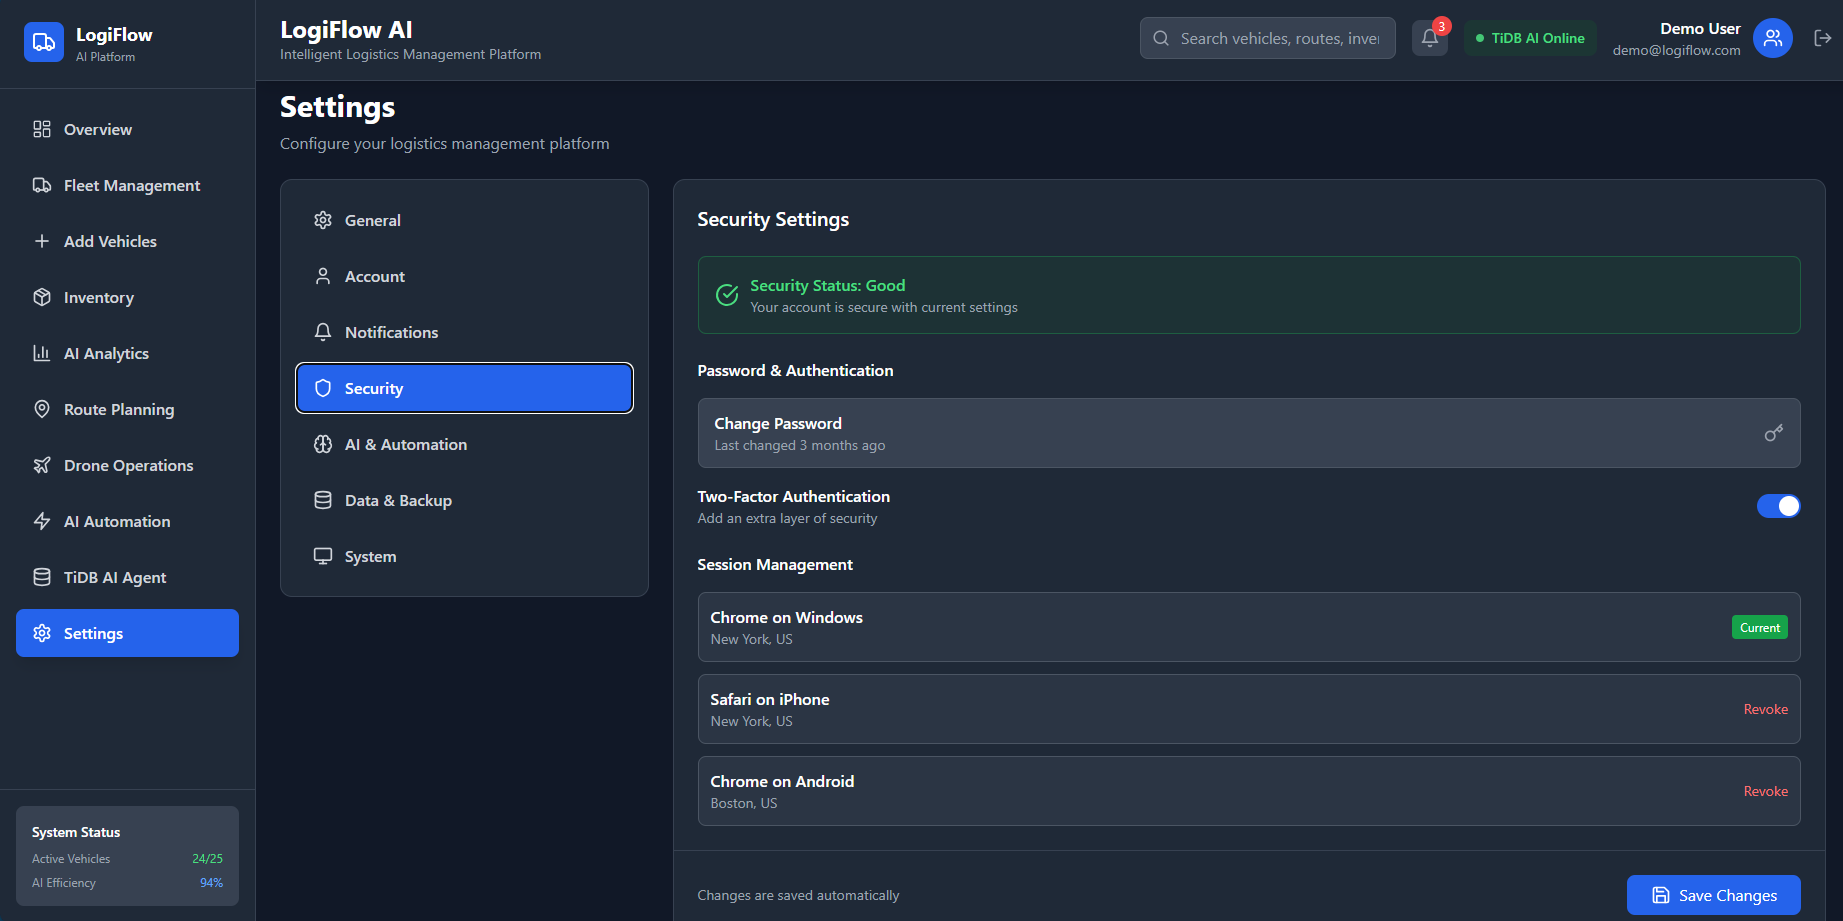Image resolution: width=1843 pixels, height=921 pixels.
Task: Select the Data & Backup settings tab
Action: click(398, 500)
